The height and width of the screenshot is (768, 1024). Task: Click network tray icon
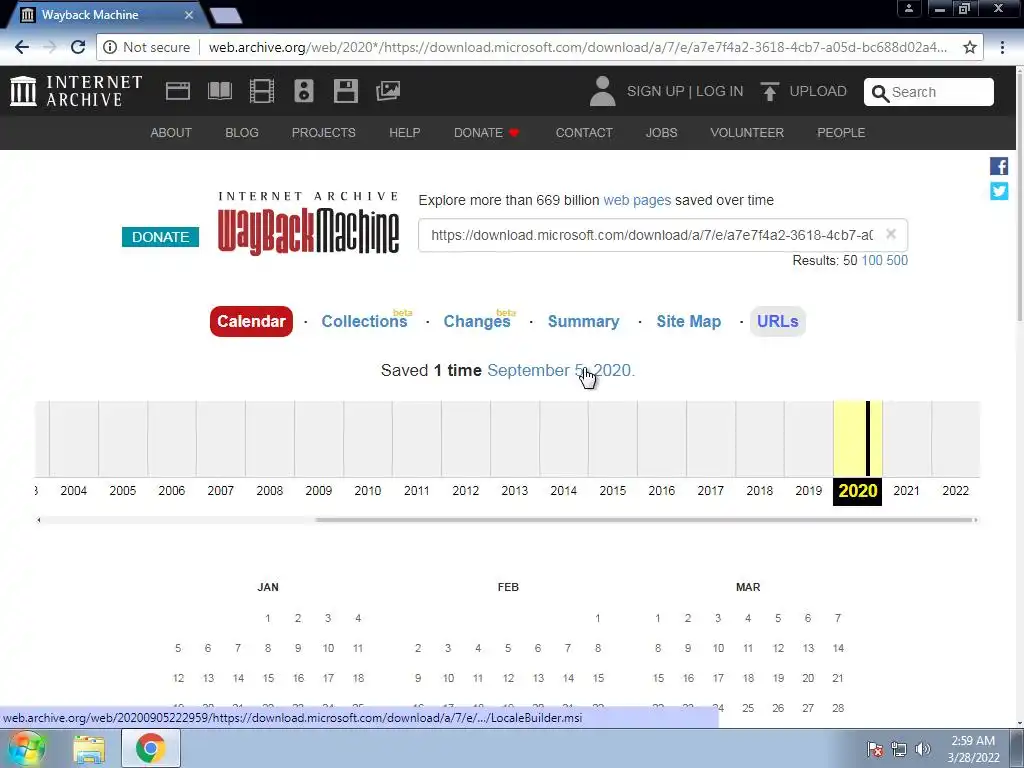pyautogui.click(x=899, y=749)
